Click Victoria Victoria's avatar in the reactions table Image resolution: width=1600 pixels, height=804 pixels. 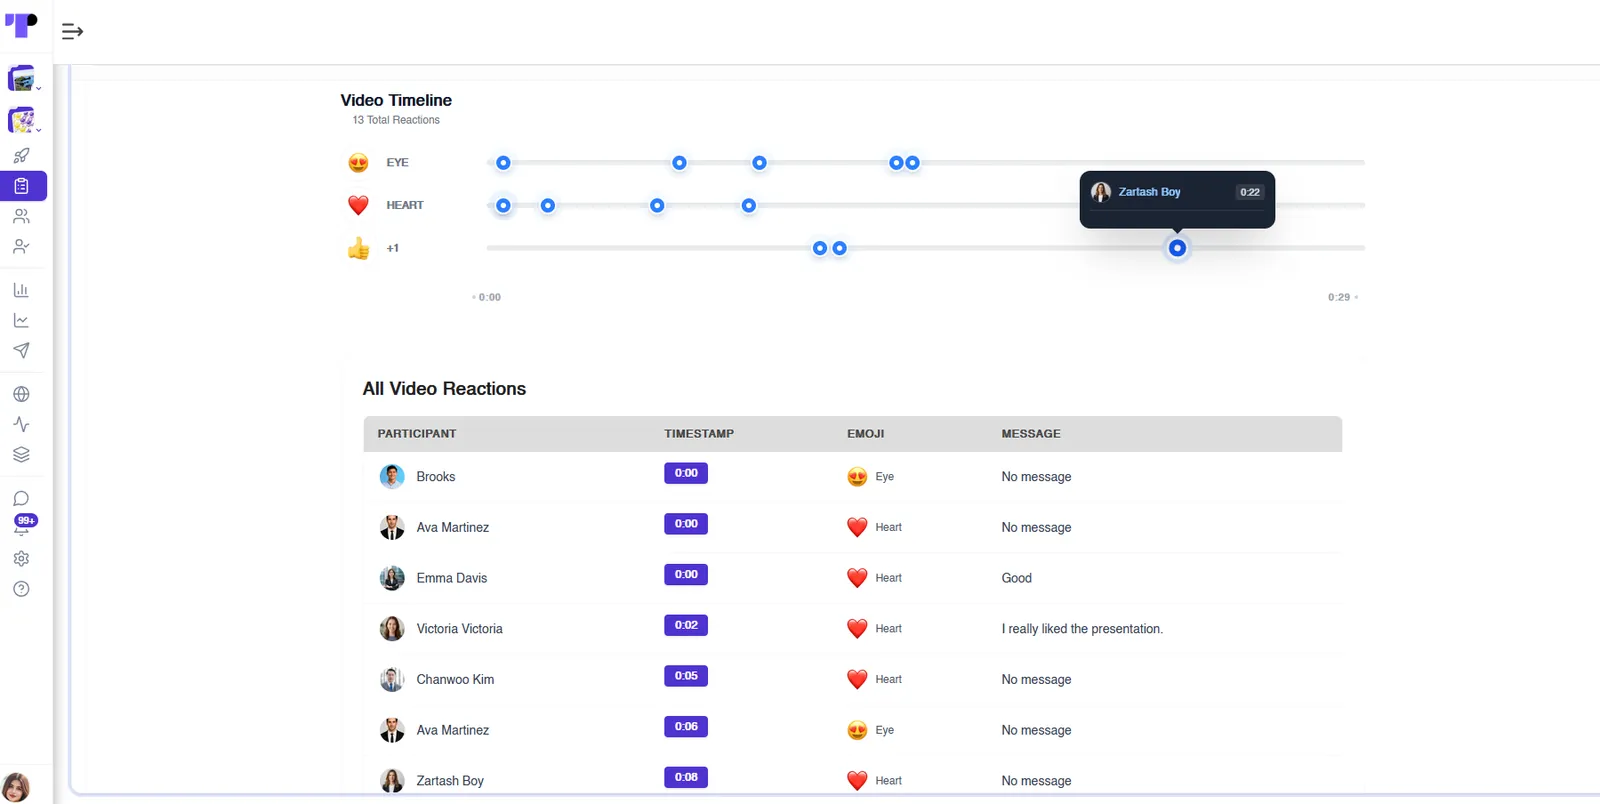pos(392,629)
